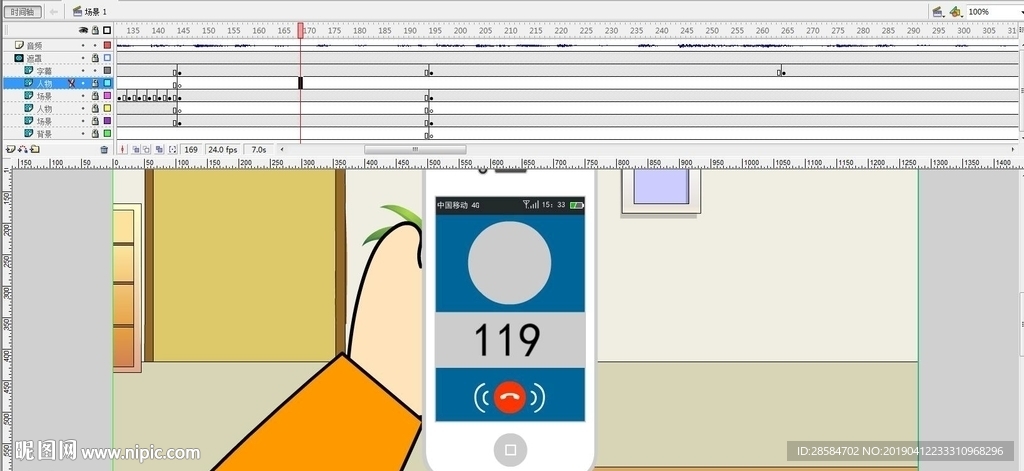
Task: Unlock the selected 人物 layer padlock
Action: 95,83
